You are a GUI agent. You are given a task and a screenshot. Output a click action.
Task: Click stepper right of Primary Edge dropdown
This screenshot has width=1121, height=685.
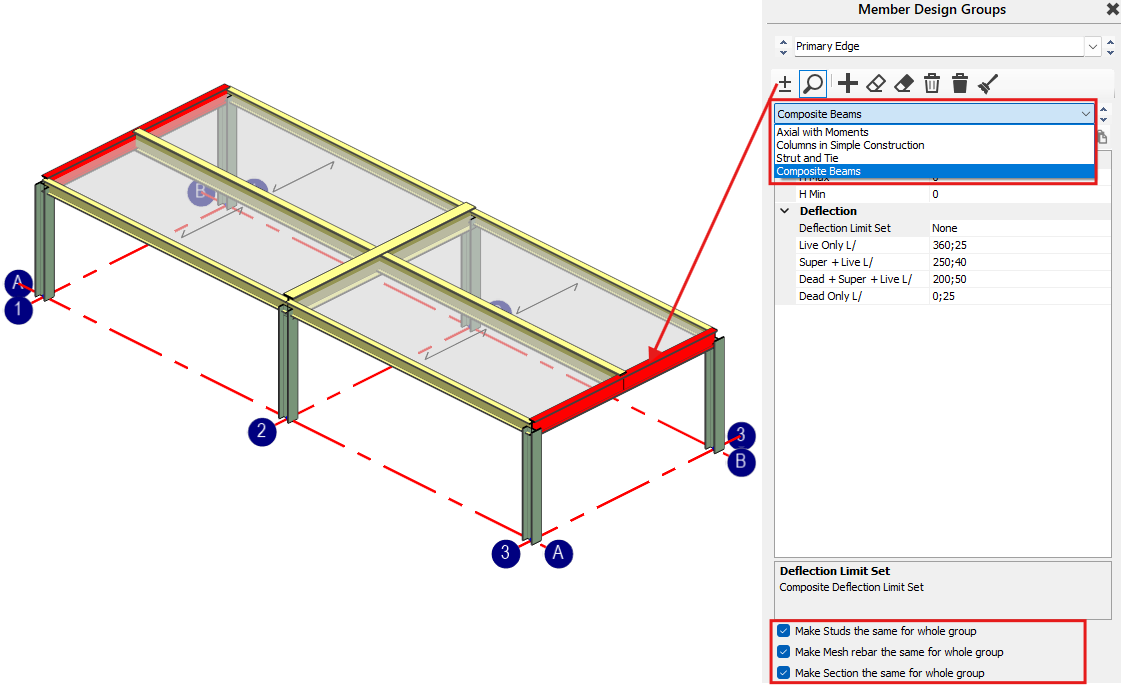click(1110, 46)
